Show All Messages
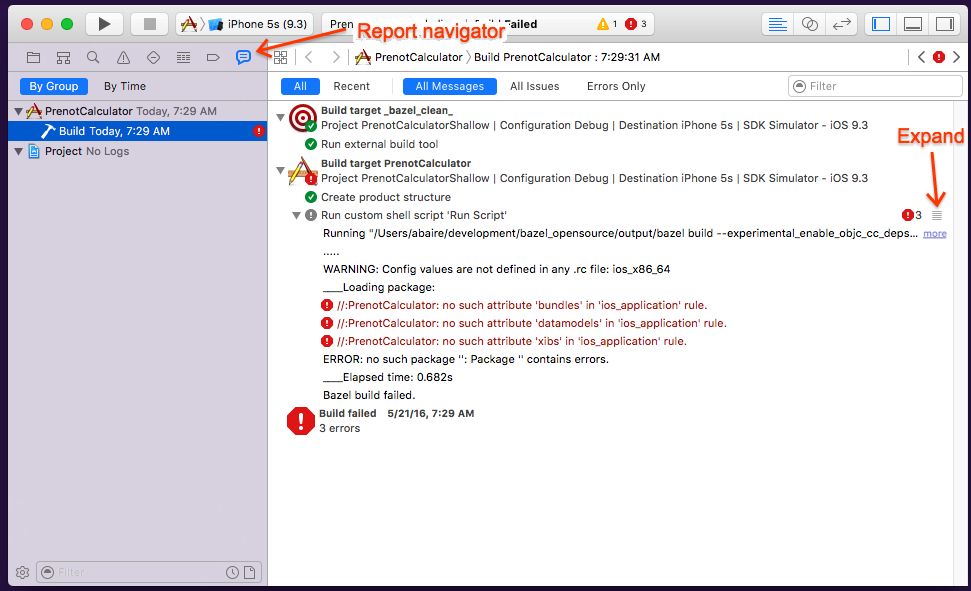Viewport: 971px width, 591px height. pos(450,86)
